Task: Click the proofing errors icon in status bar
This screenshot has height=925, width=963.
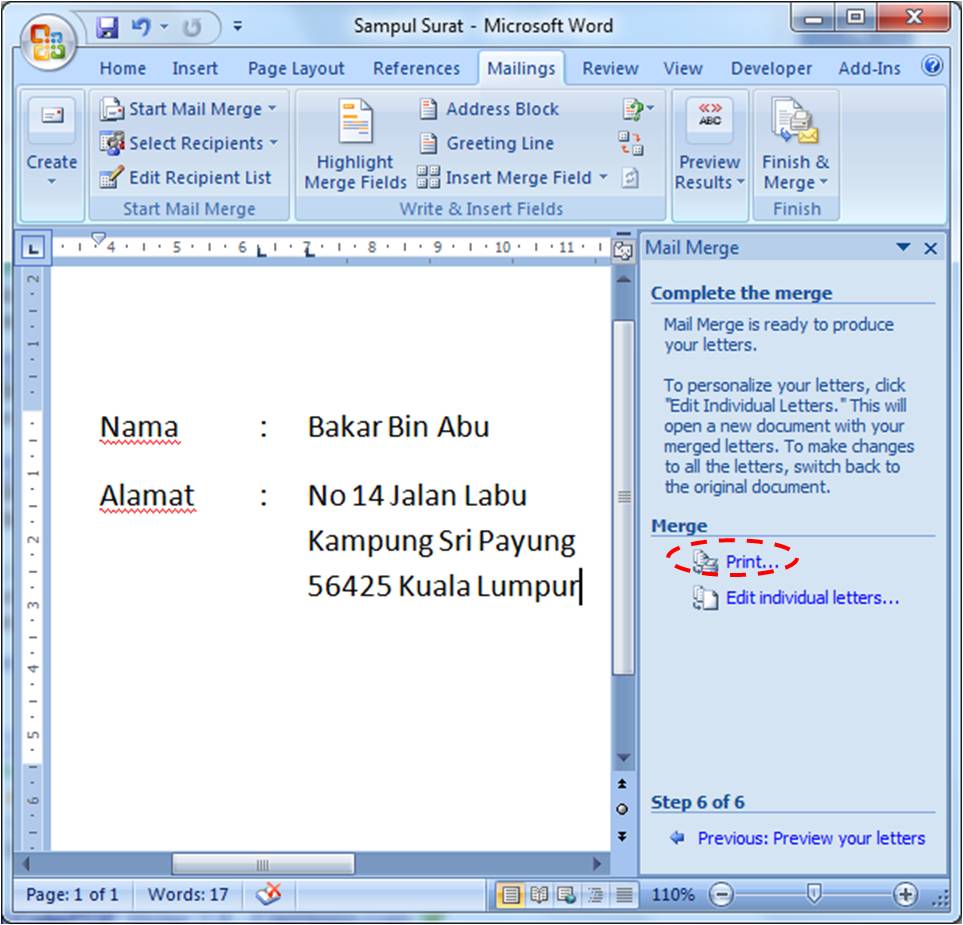Action: point(266,894)
